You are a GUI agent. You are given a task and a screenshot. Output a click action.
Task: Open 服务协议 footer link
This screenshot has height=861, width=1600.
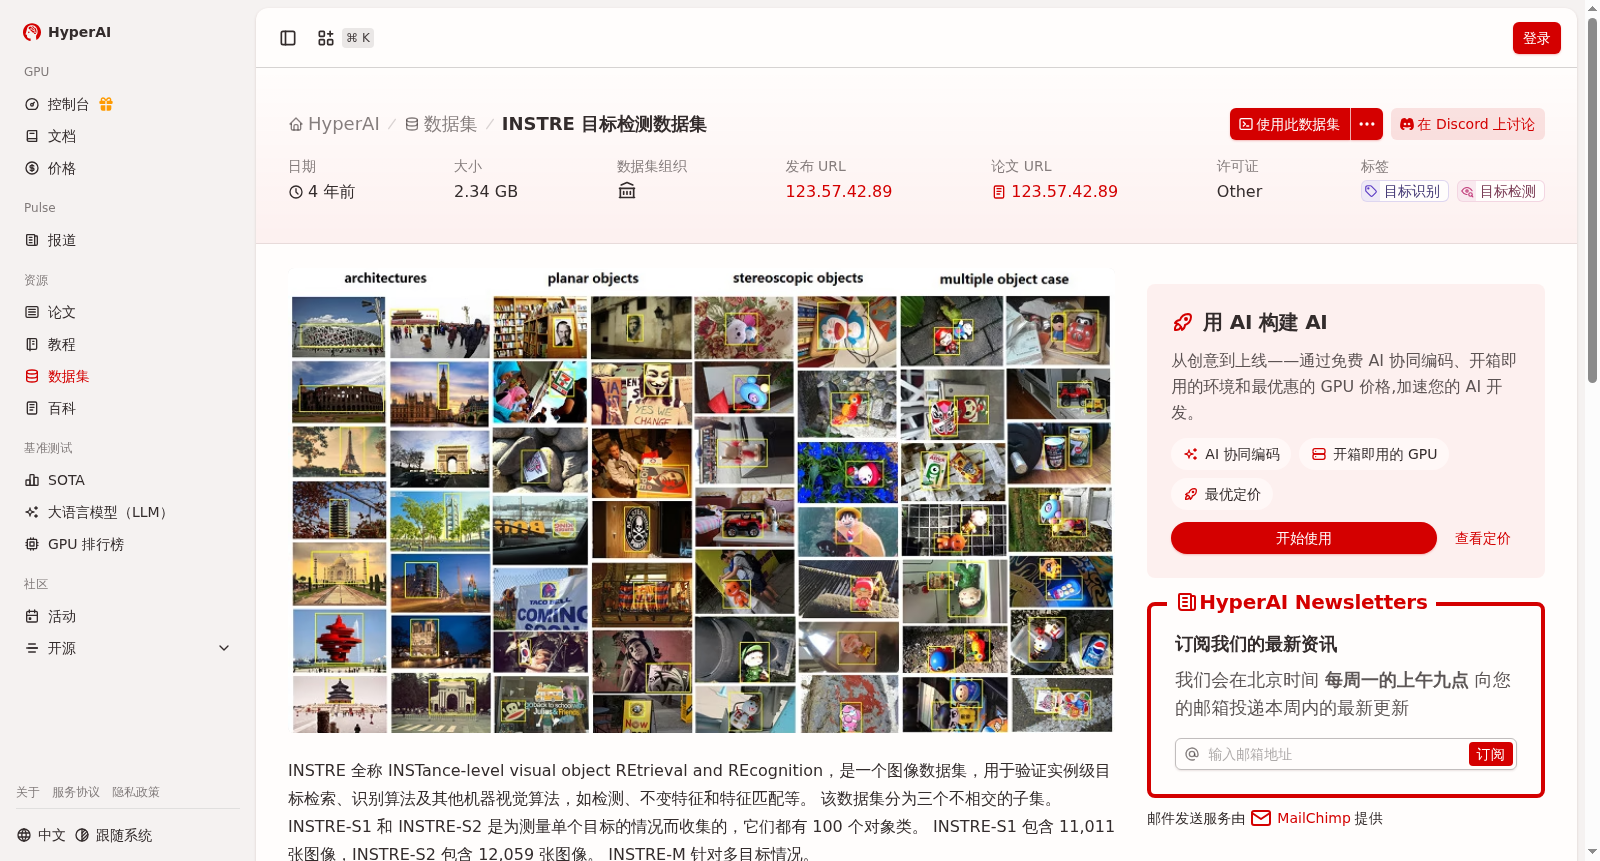coord(76,792)
